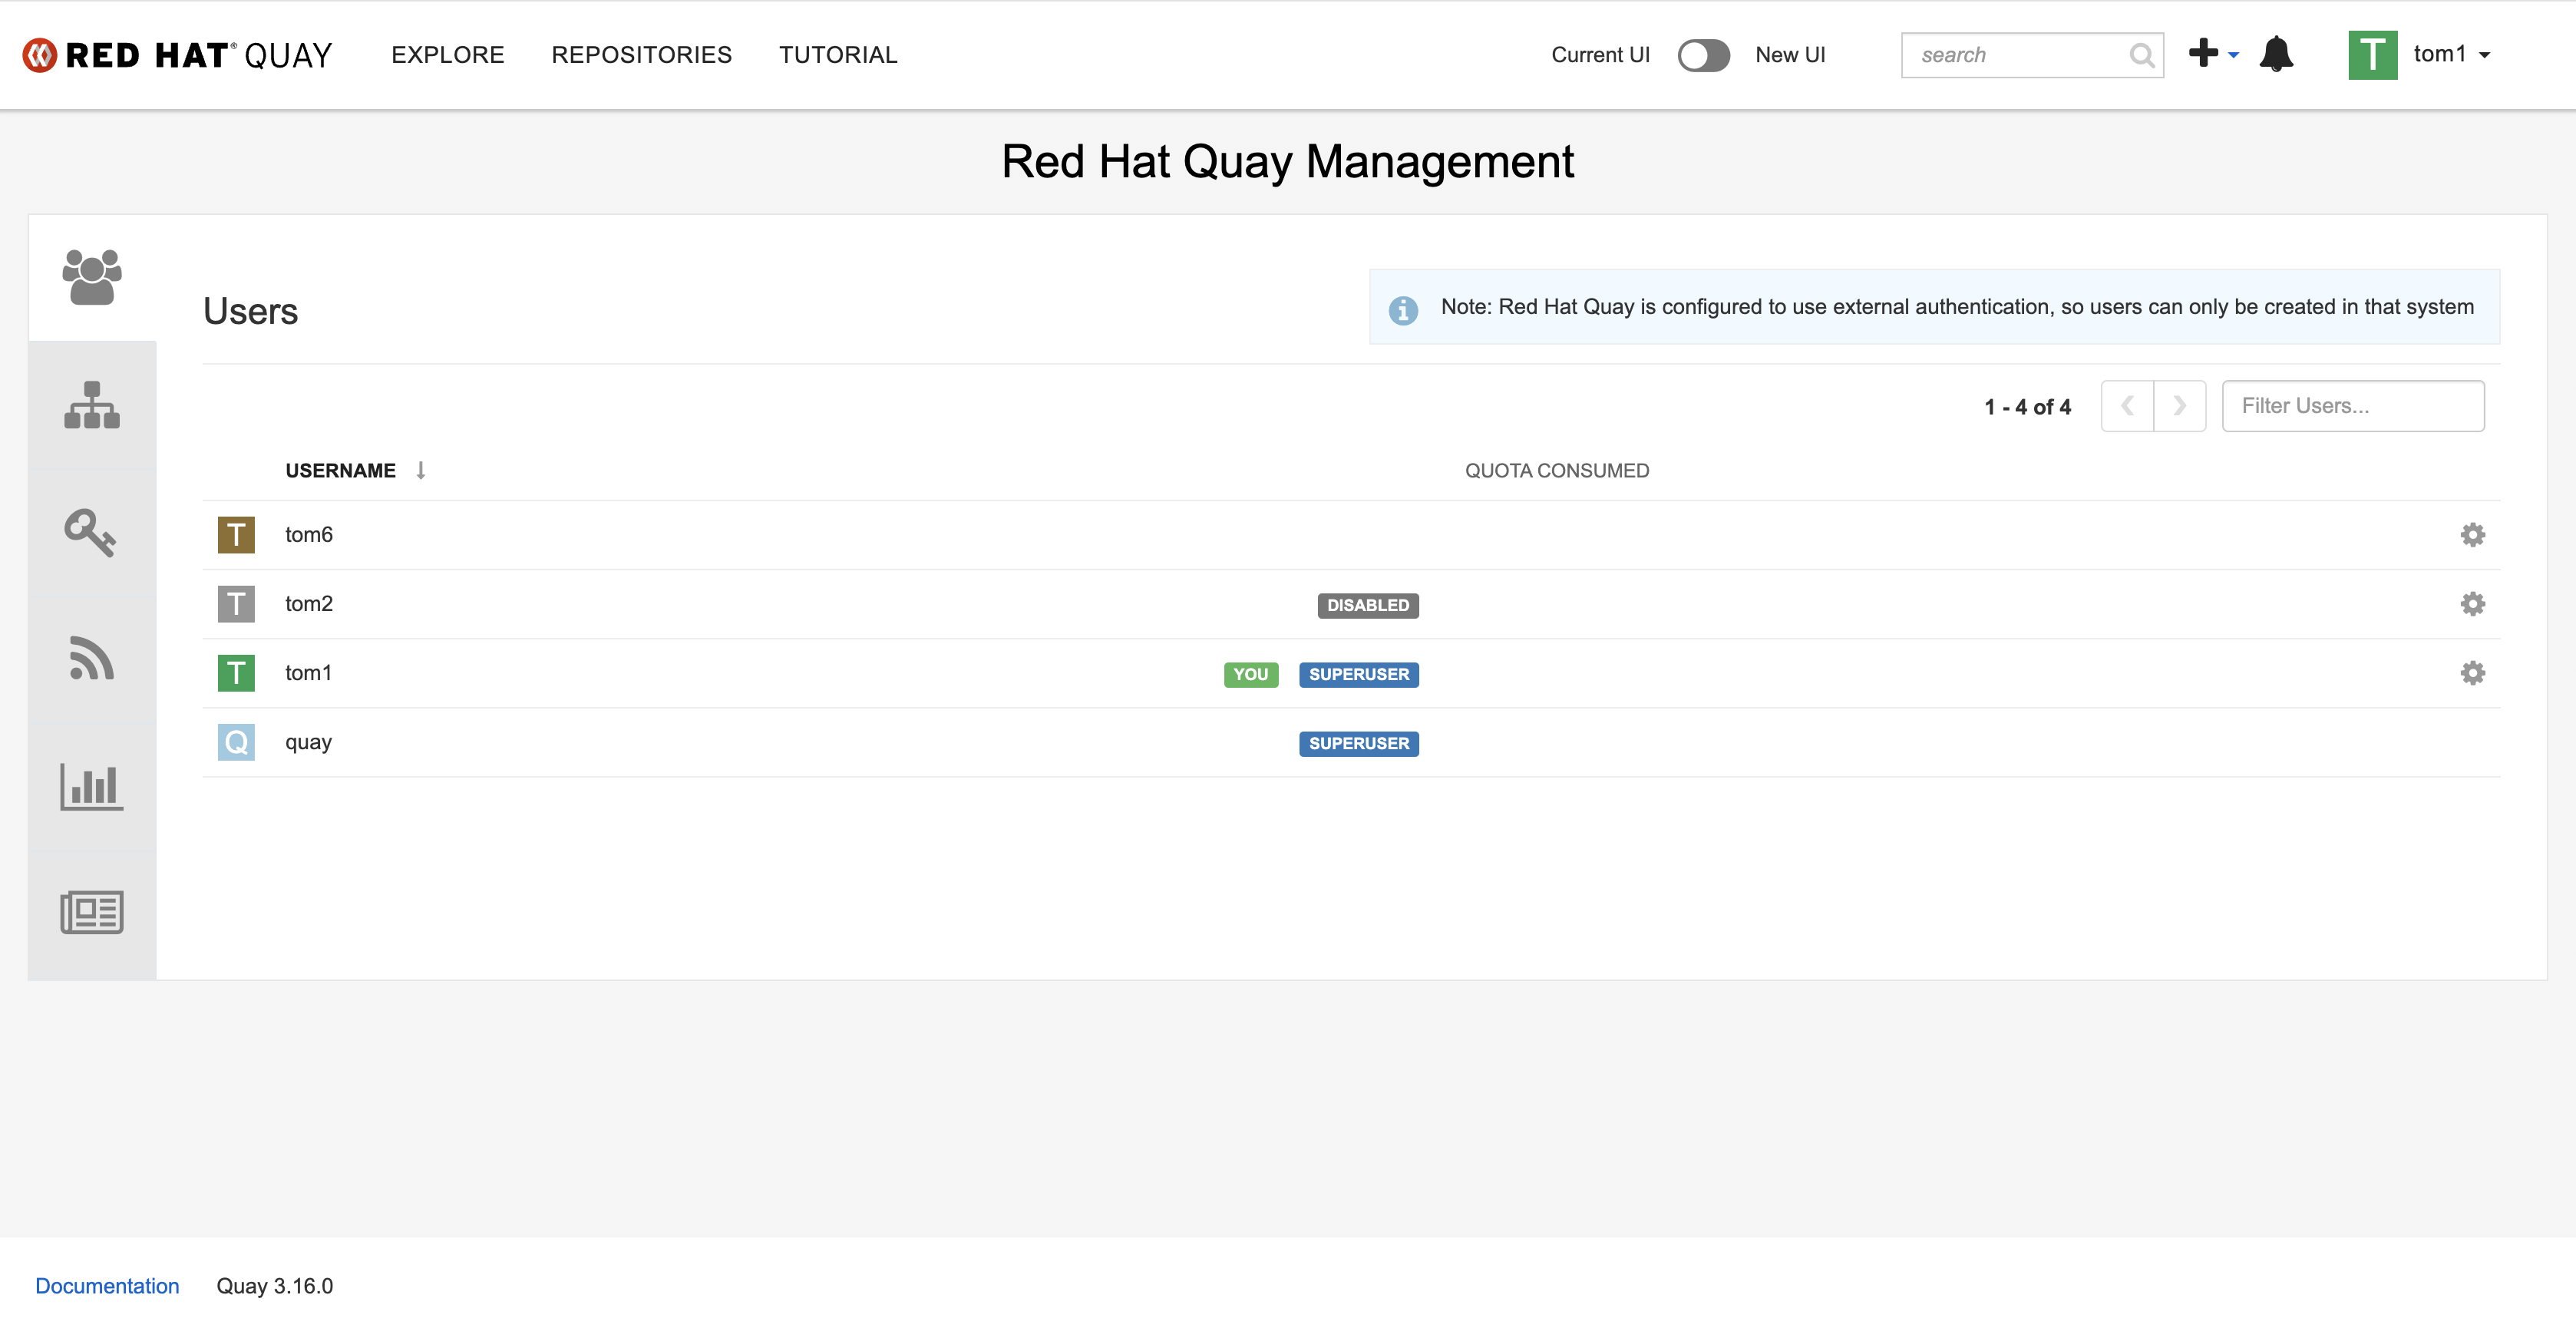Viewport: 2576px width, 1328px height.
Task: Click the search magnifier icon
Action: click(2141, 55)
